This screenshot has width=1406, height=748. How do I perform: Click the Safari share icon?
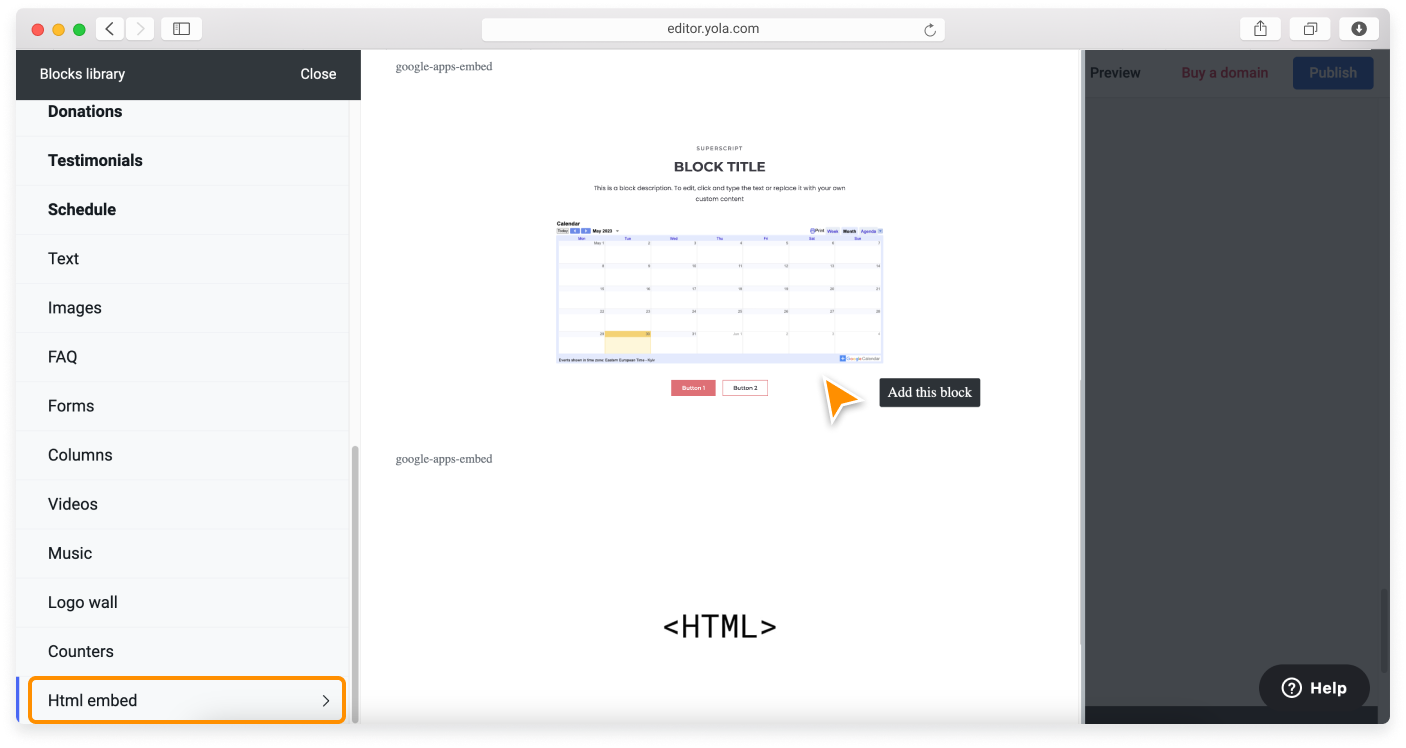[1259, 28]
